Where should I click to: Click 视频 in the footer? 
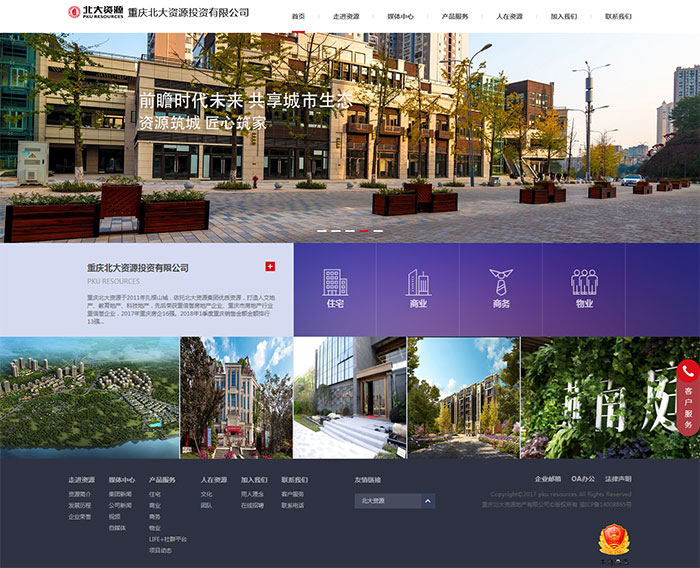tap(114, 517)
